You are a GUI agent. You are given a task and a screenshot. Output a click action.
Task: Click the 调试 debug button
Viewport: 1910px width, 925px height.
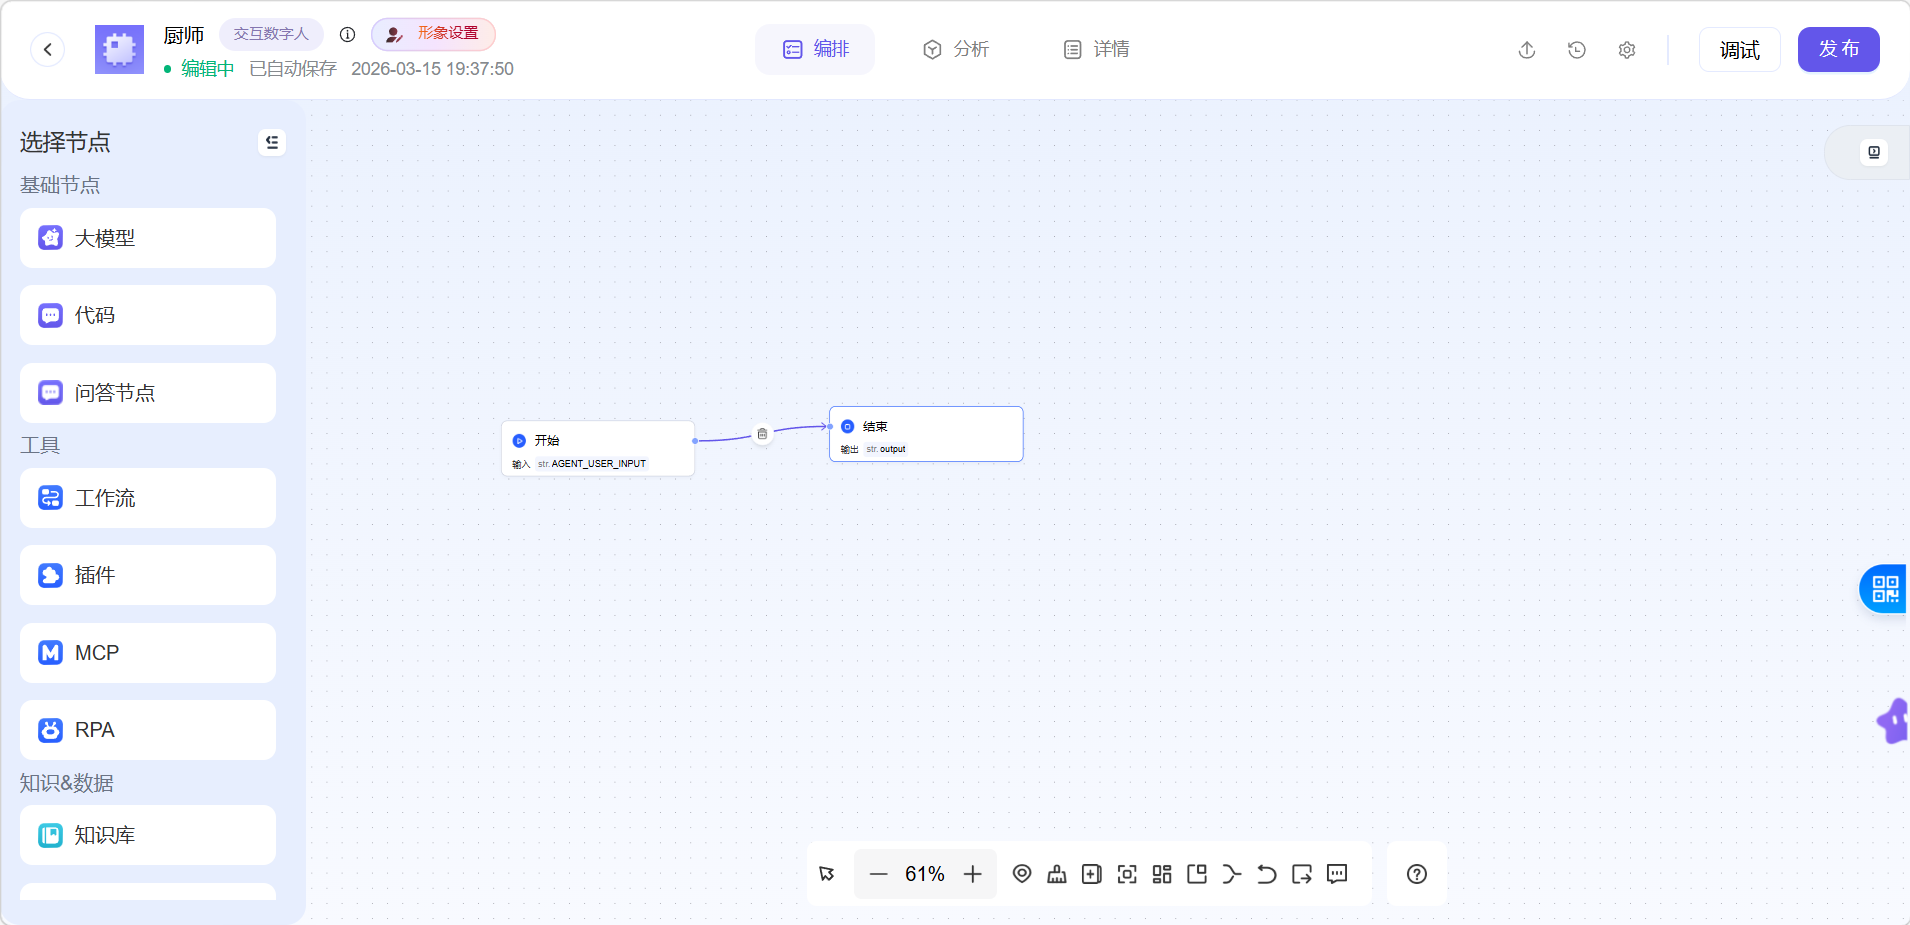pyautogui.click(x=1739, y=50)
